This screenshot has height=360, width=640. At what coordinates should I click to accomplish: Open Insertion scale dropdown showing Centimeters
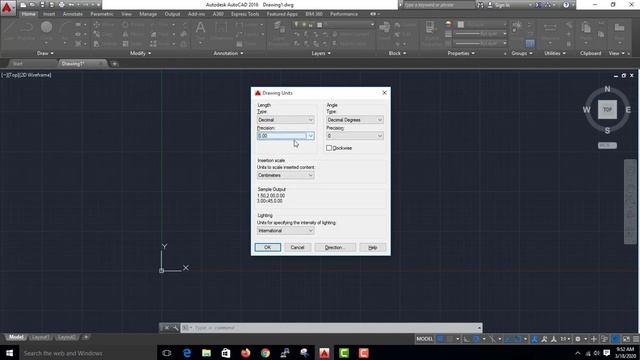(x=286, y=175)
